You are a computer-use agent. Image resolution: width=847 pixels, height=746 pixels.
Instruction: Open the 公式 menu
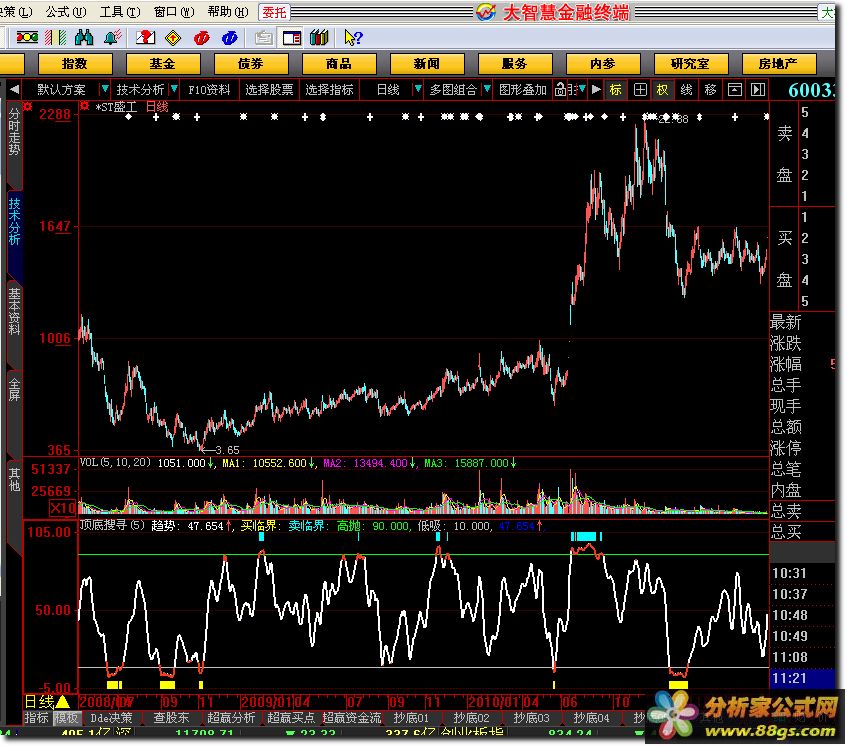[65, 11]
